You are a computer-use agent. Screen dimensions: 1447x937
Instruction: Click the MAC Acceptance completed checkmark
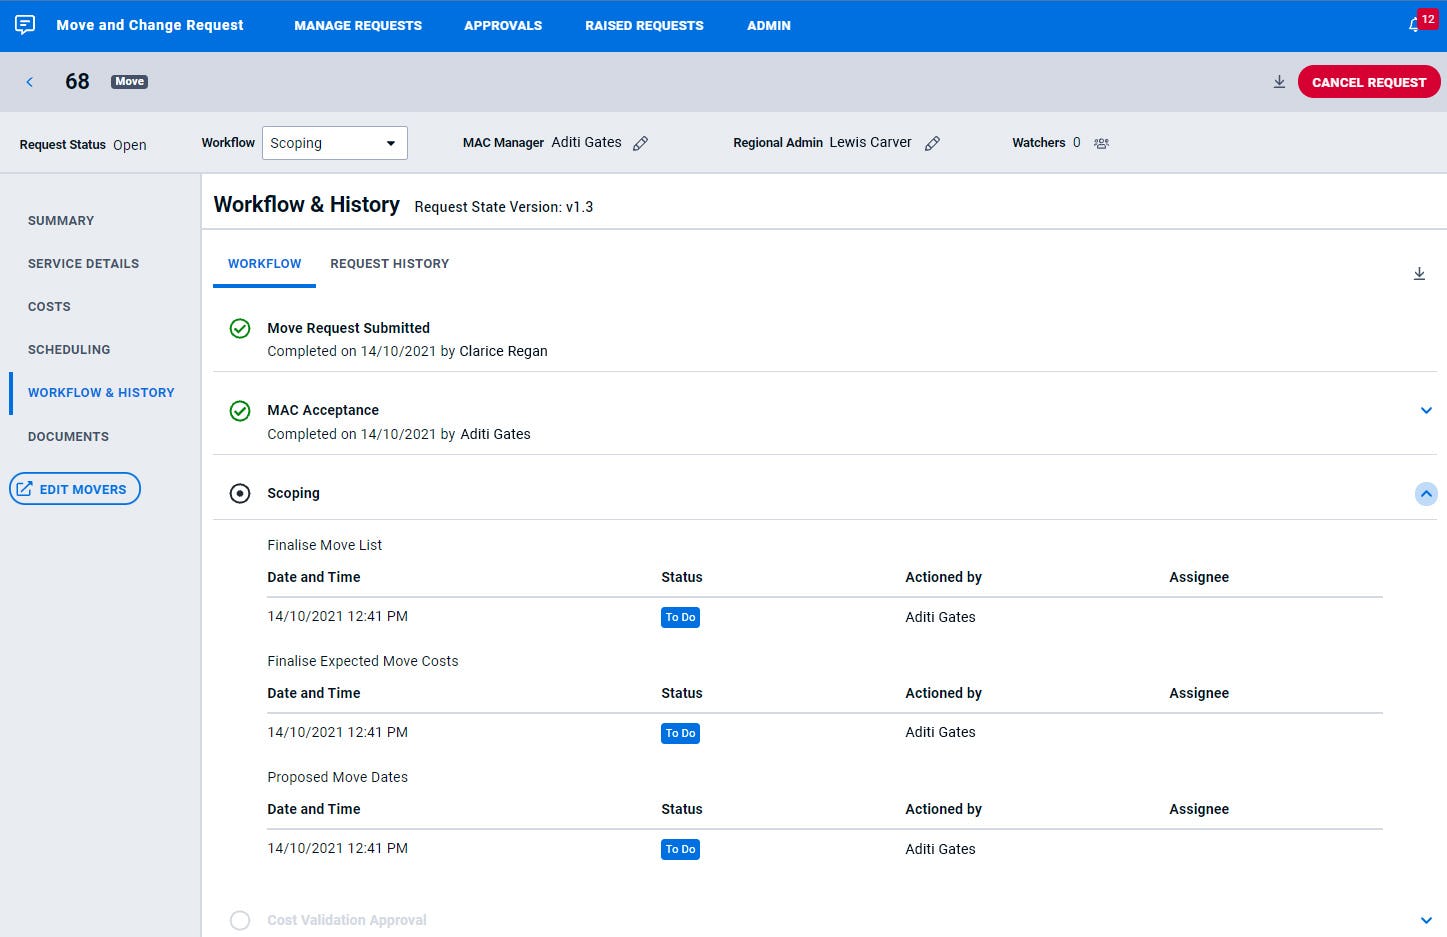[239, 410]
